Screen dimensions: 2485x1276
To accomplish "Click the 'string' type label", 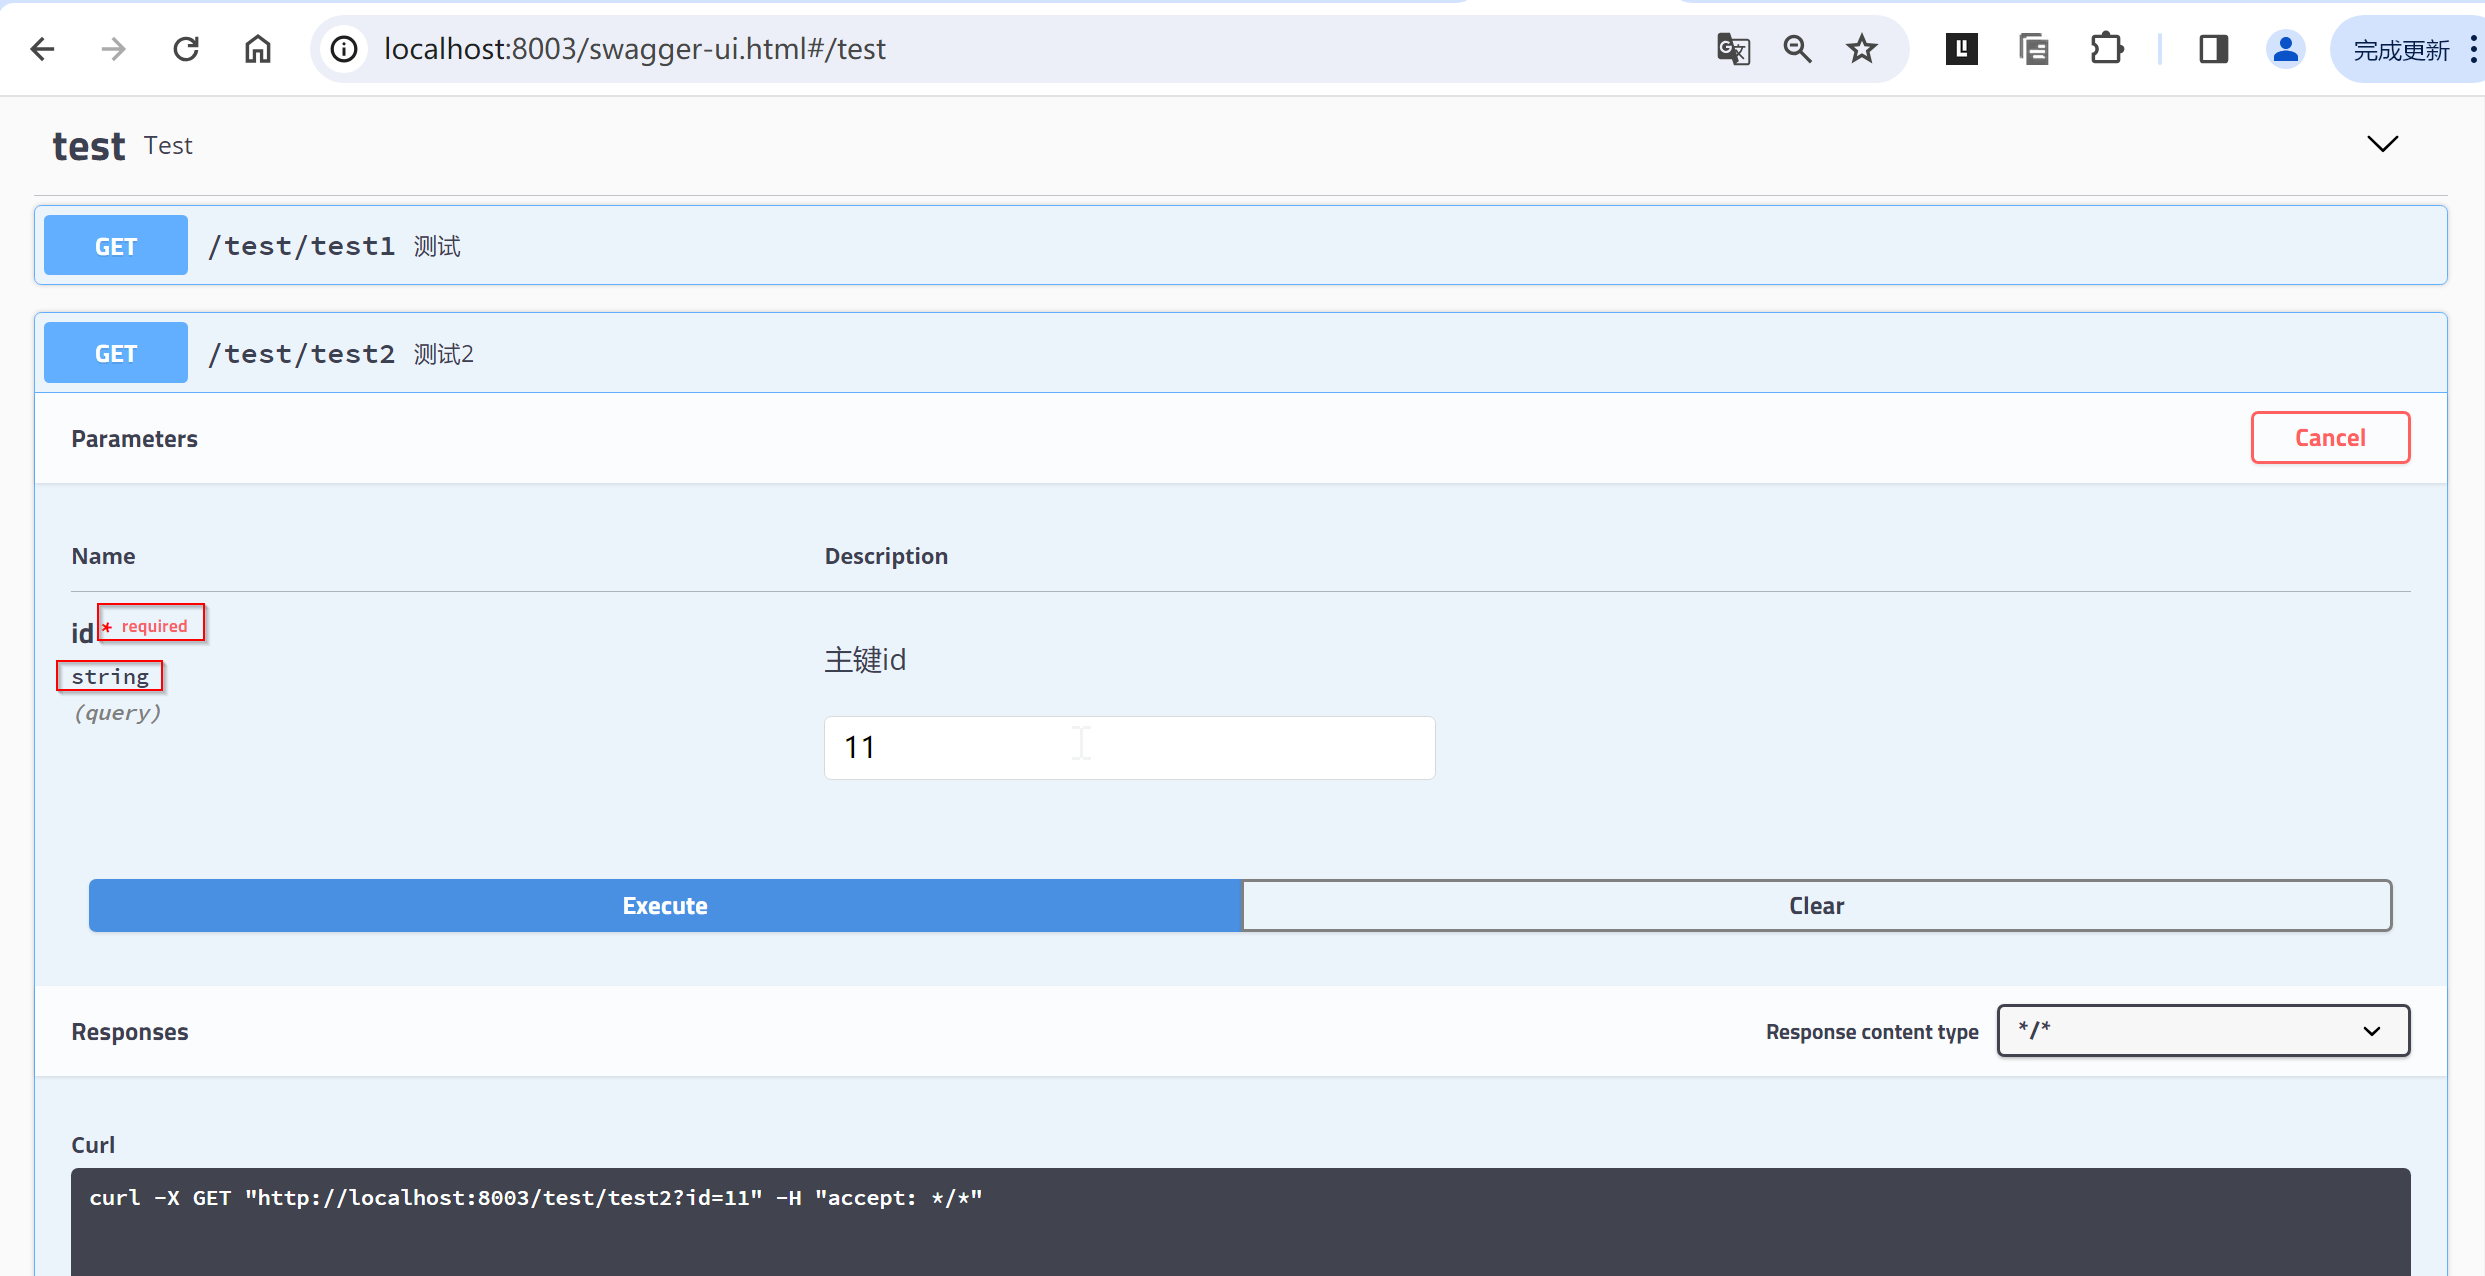I will [x=110, y=677].
